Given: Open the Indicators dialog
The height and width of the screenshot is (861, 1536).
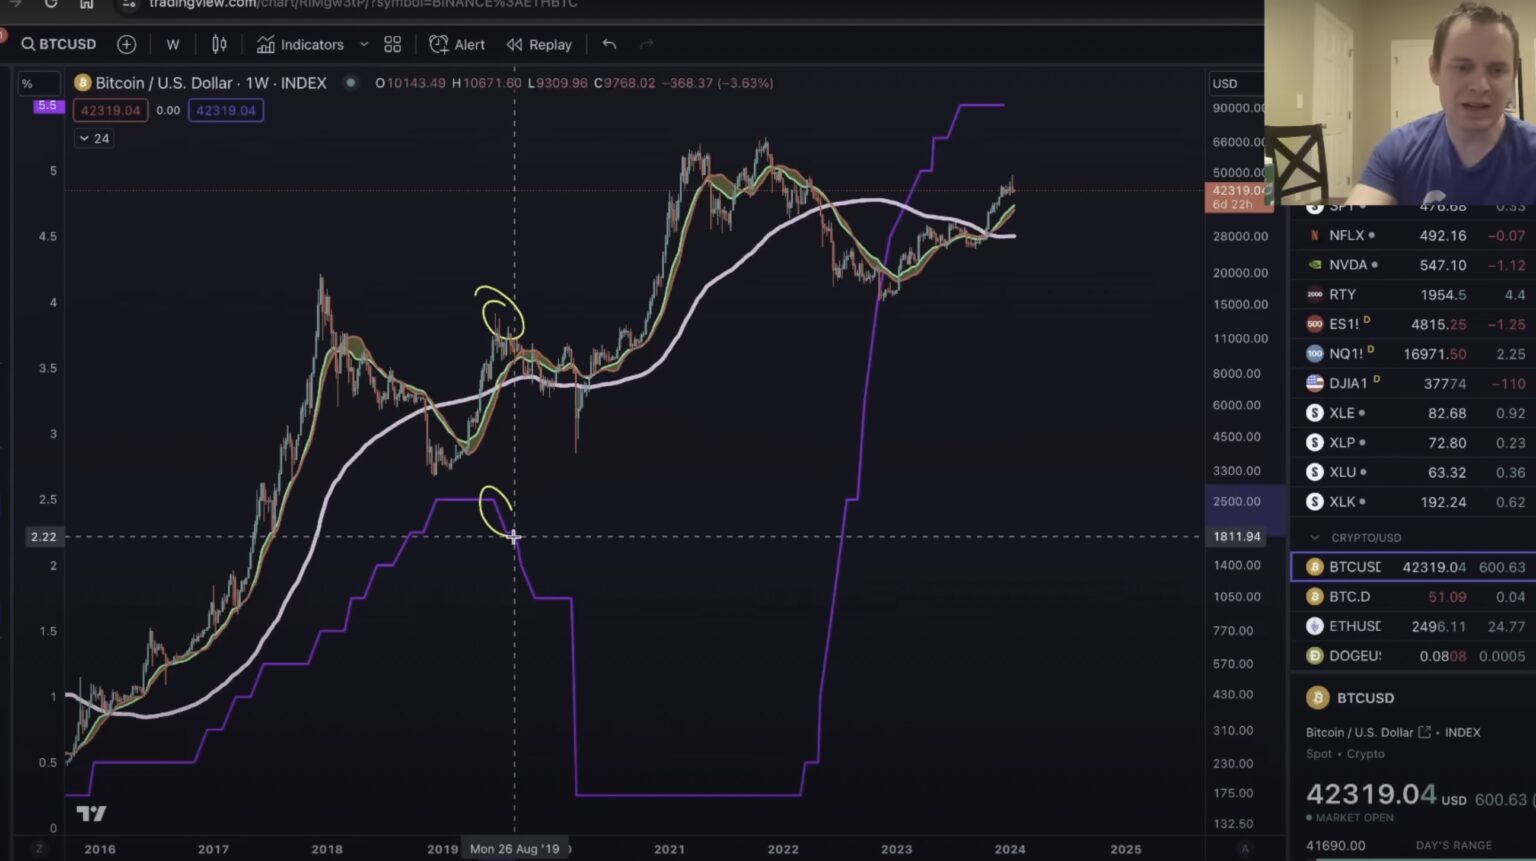Looking at the screenshot, I should pyautogui.click(x=300, y=44).
